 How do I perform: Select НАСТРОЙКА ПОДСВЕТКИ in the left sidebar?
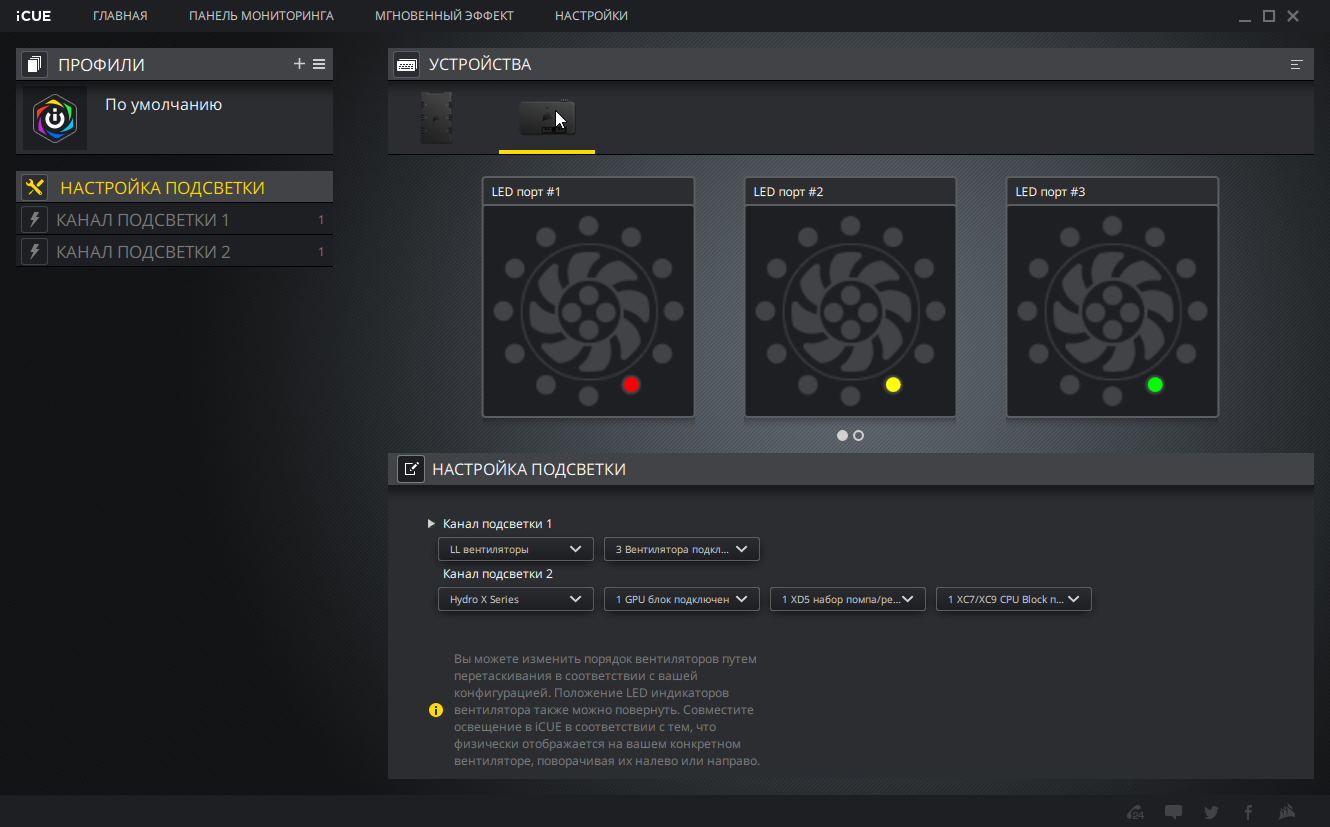point(174,188)
